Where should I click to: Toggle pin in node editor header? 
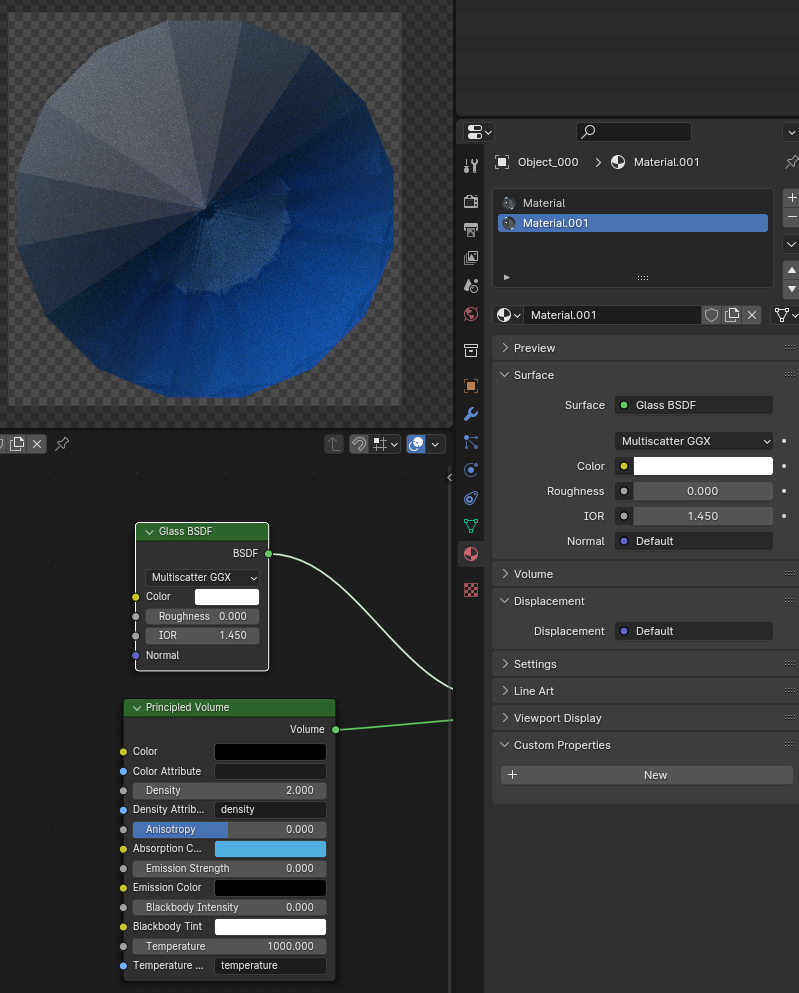click(62, 444)
